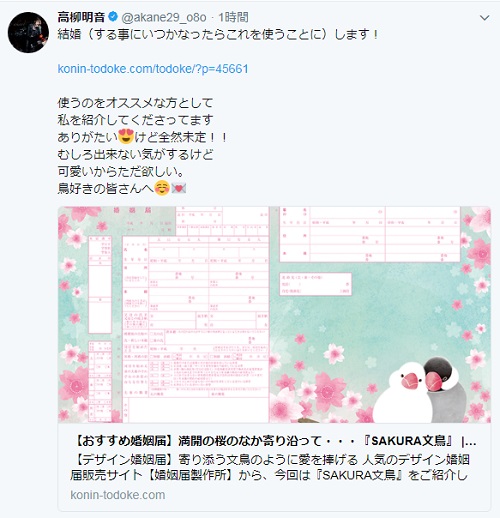
Task: Click the tweet's first line 結婚…します！
Action: click(218, 34)
